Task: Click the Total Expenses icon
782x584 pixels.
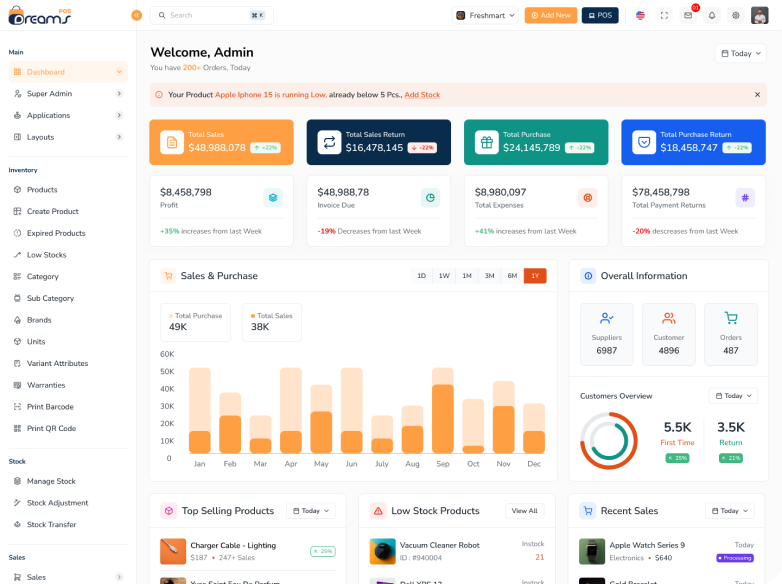Action: (x=588, y=198)
